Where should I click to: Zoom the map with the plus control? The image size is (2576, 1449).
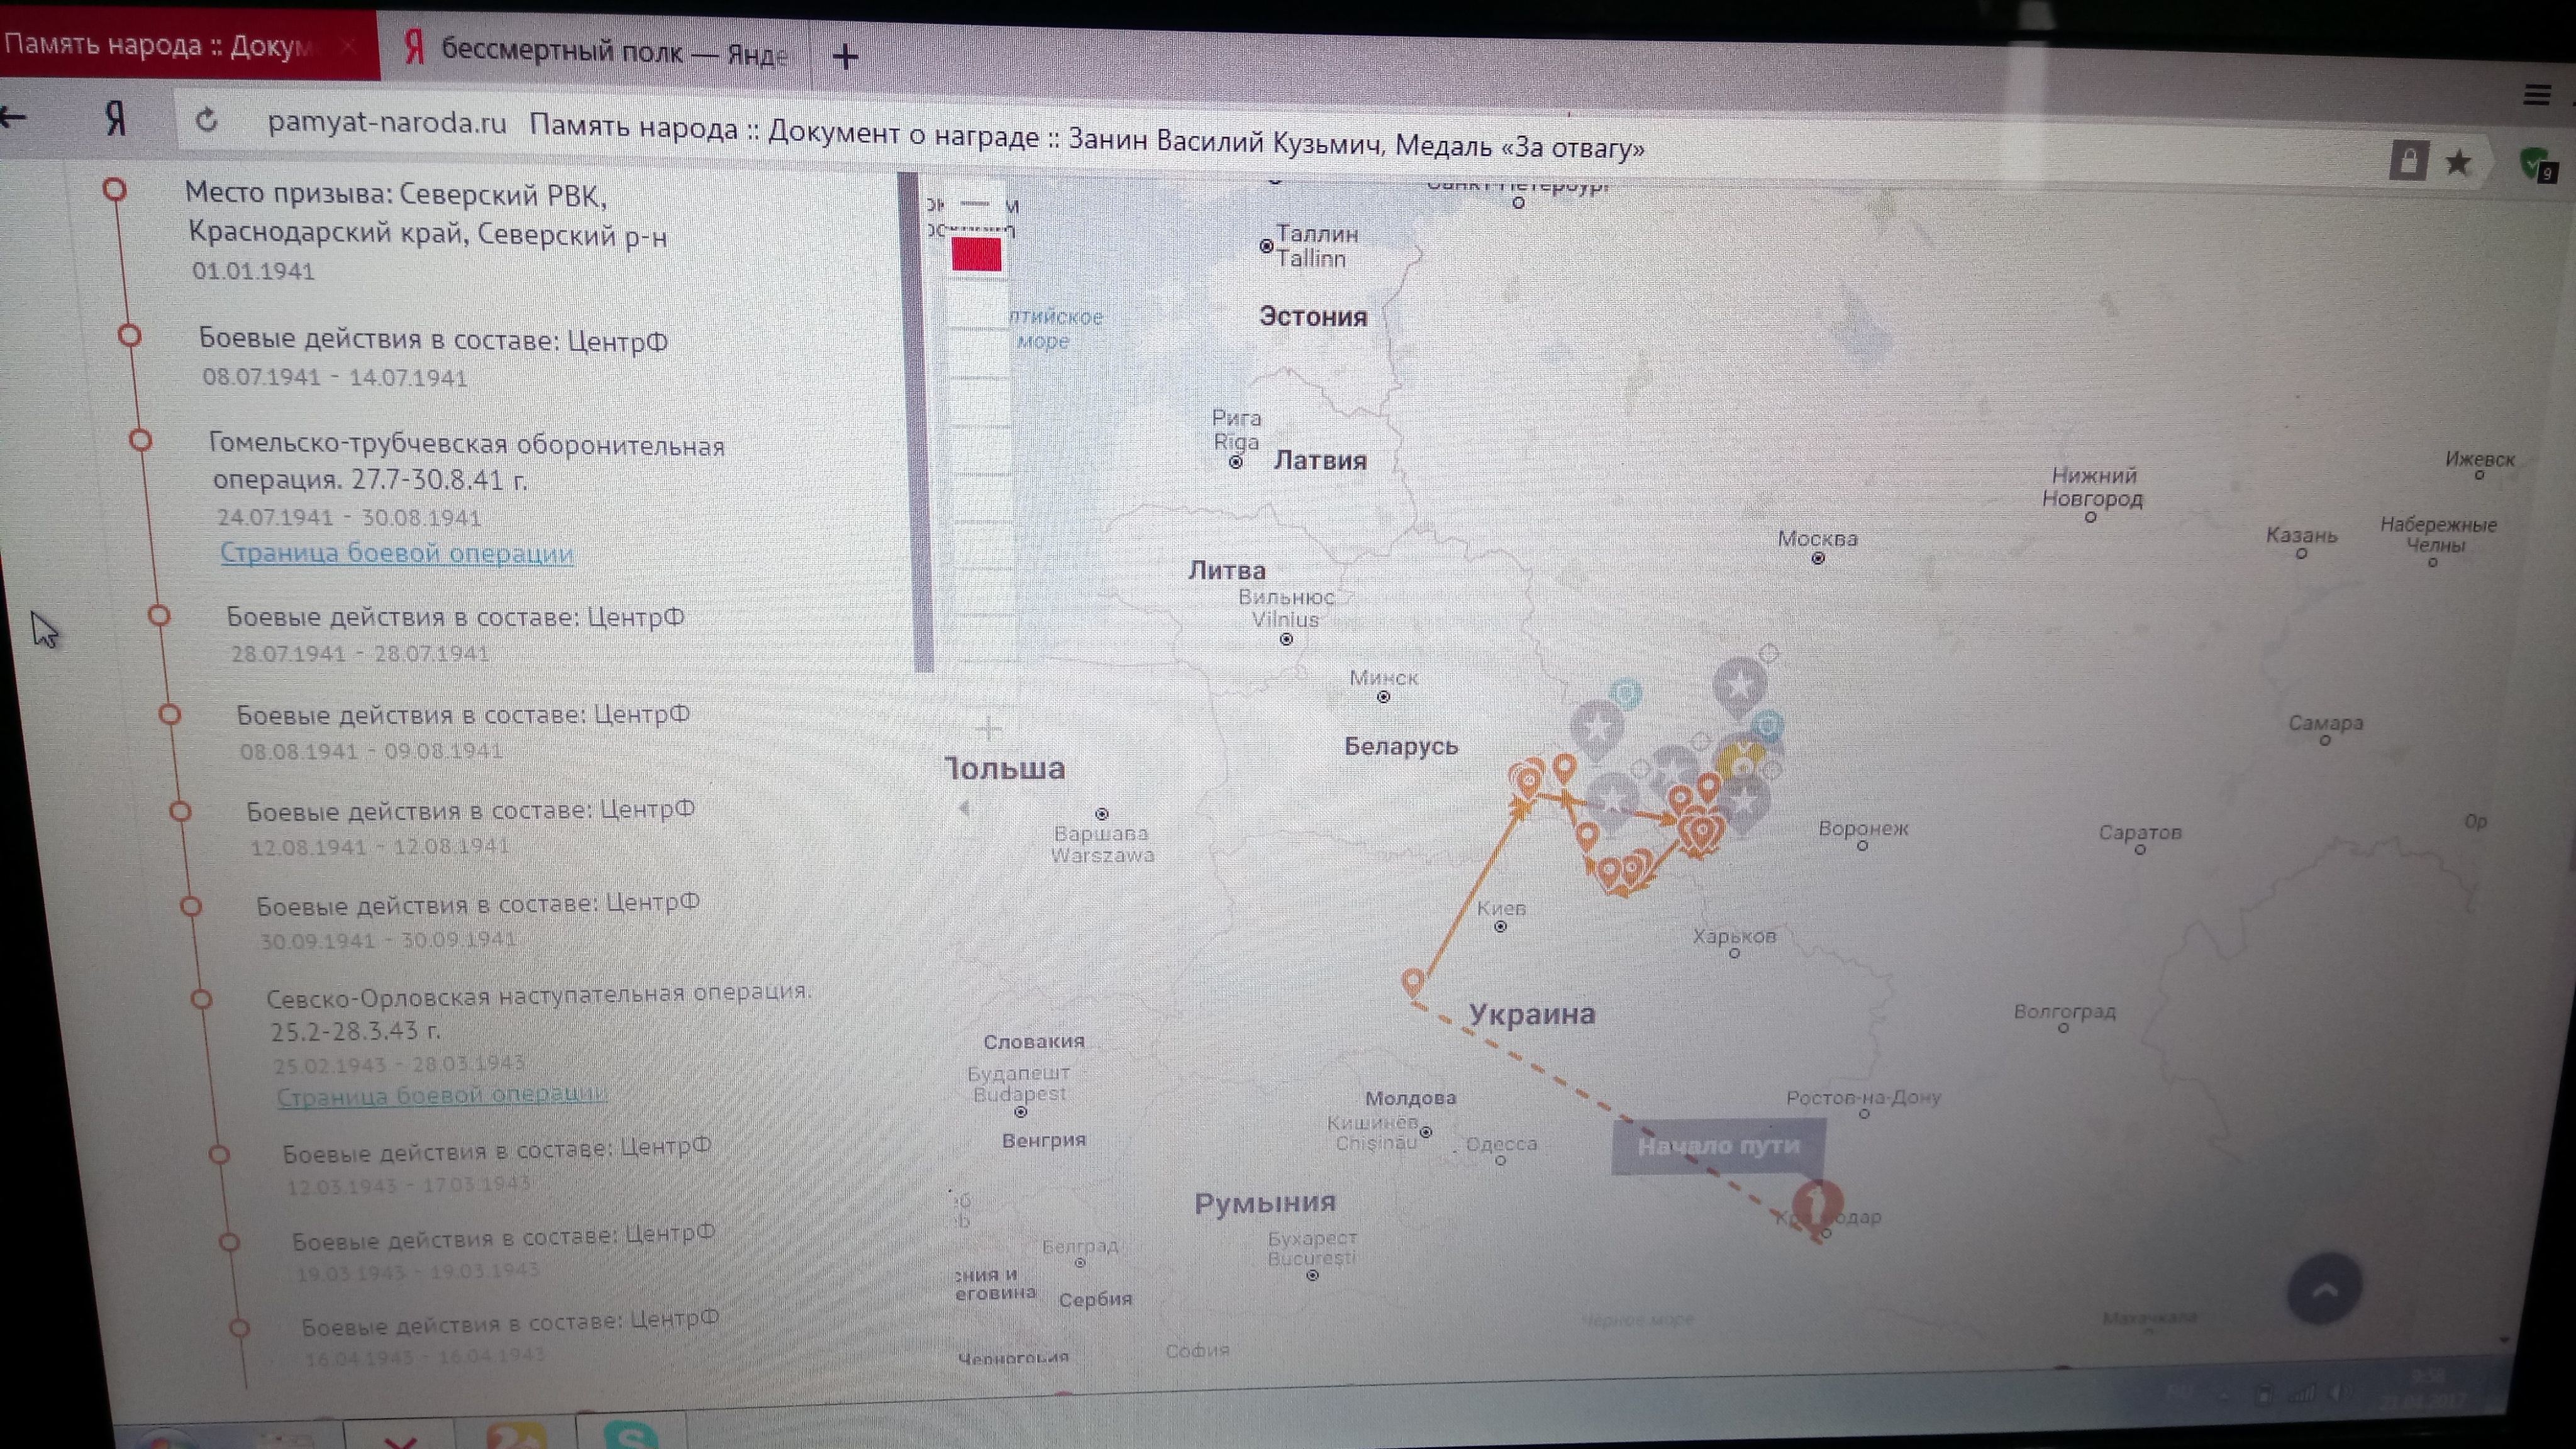pos(988,728)
